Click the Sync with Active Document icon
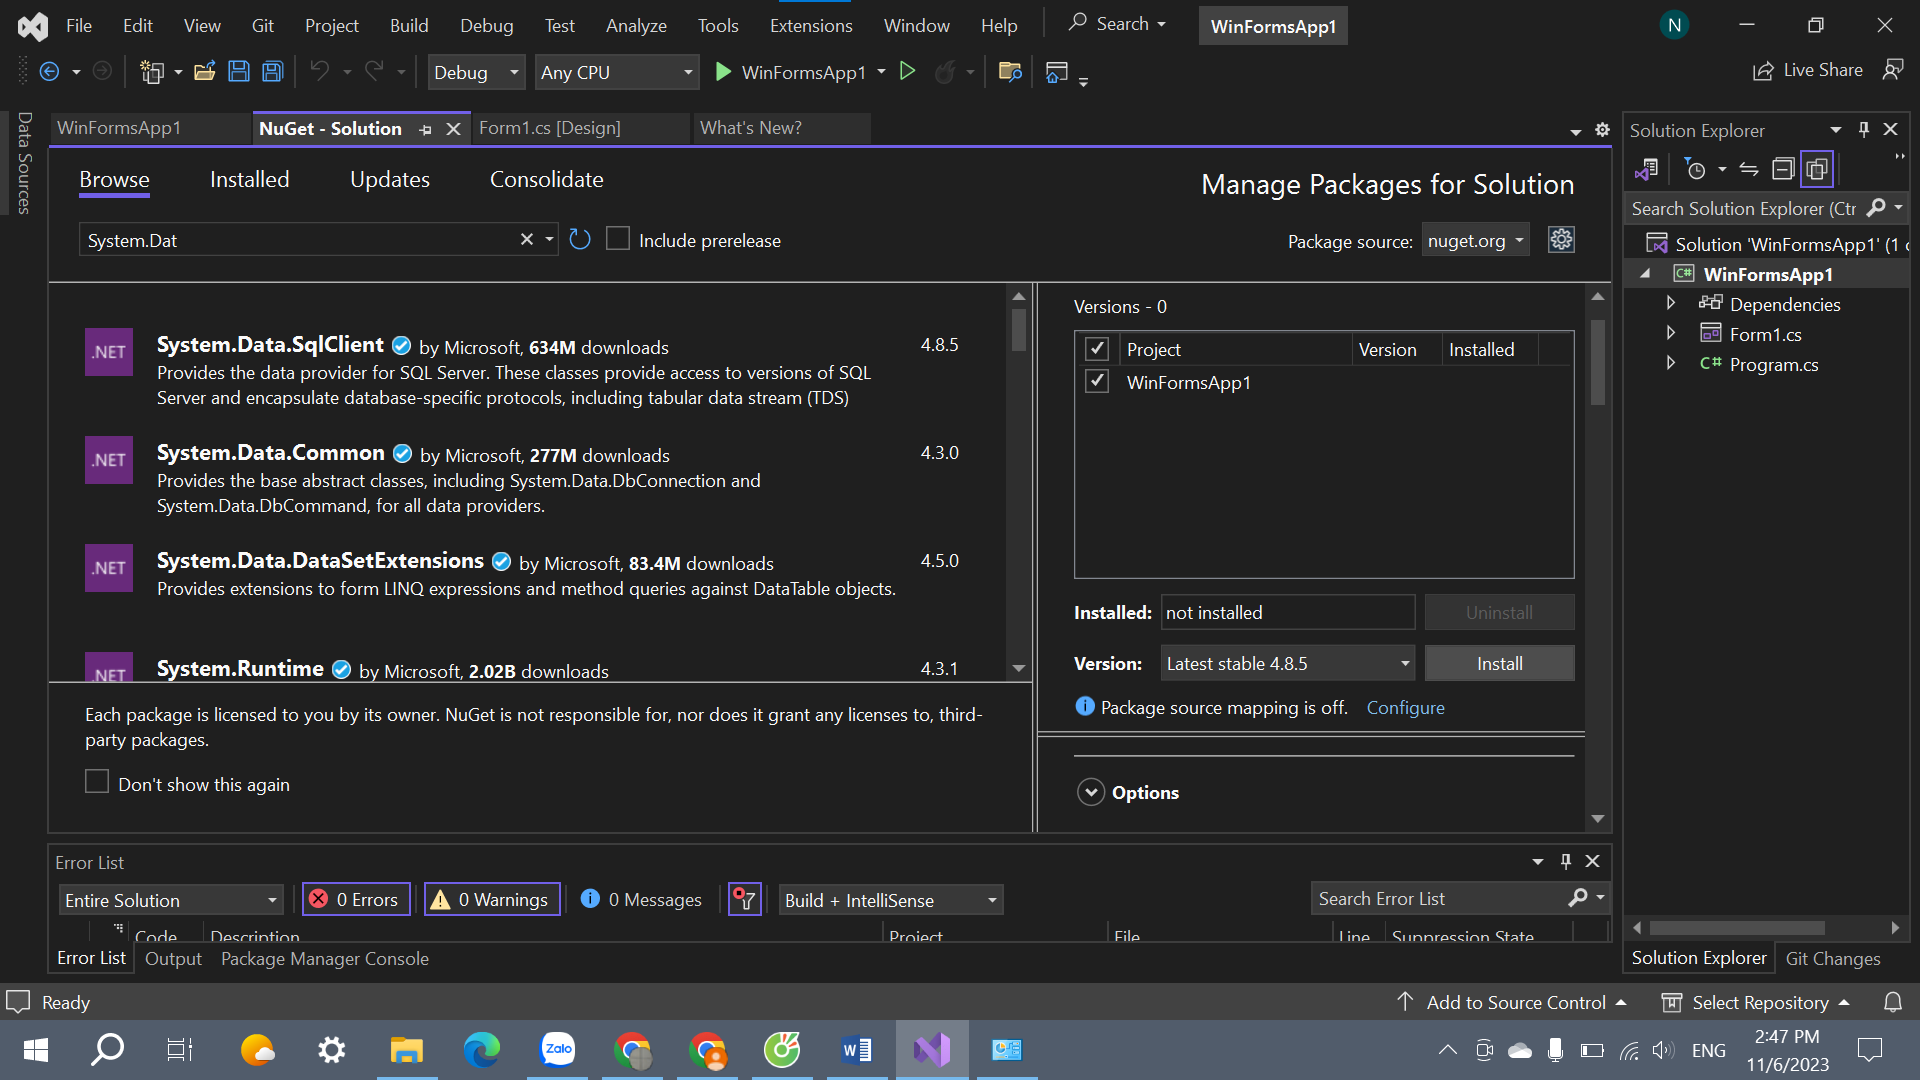This screenshot has width=1920, height=1080. tap(1749, 169)
